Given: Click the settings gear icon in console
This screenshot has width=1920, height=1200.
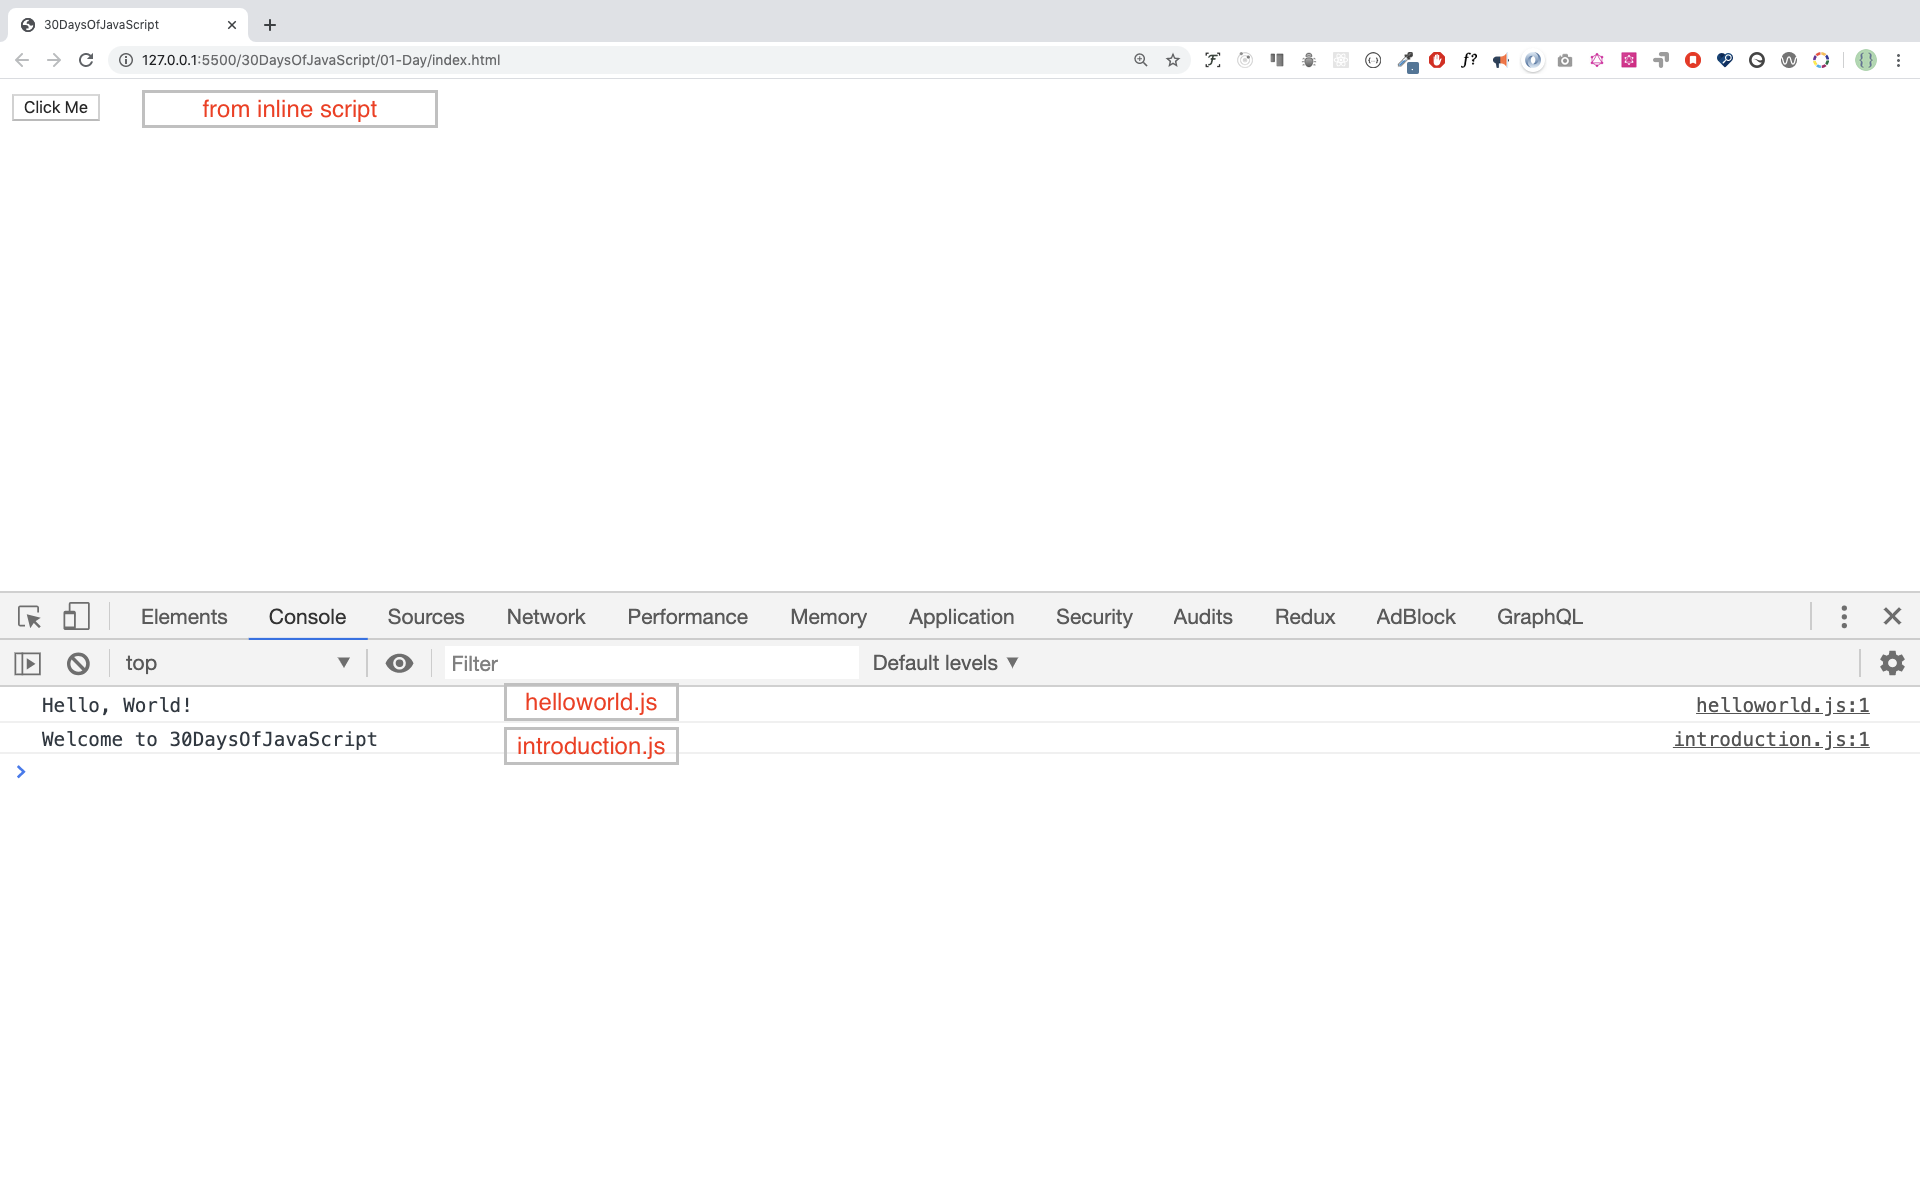Looking at the screenshot, I should pos(1892,662).
